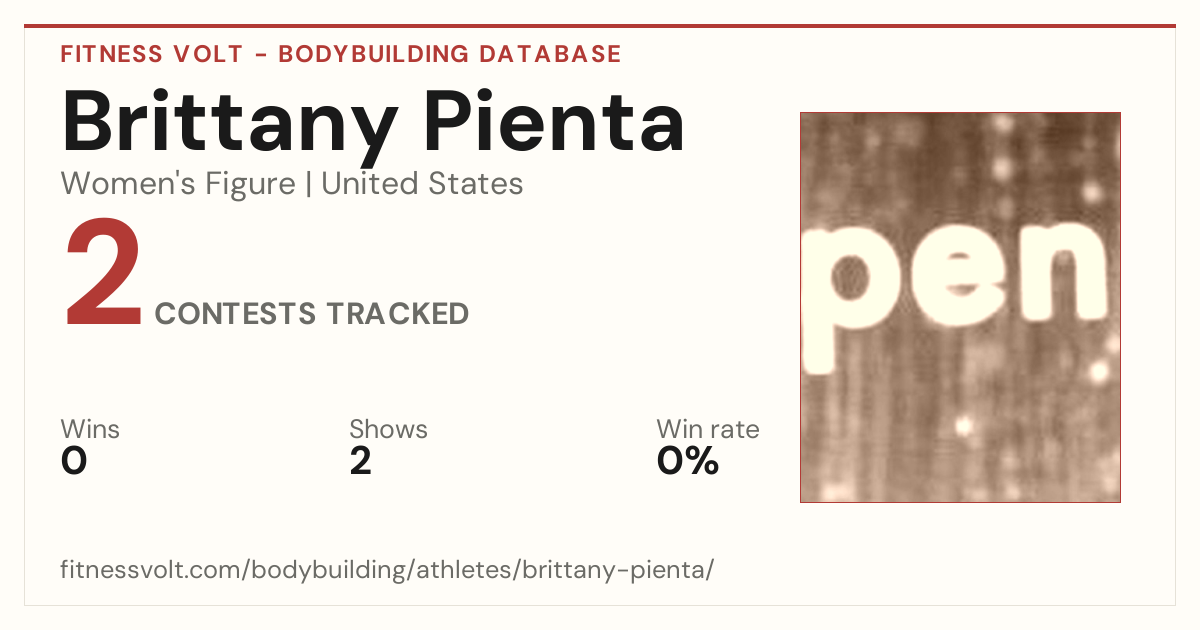Open the athlete photo thumbnail
This screenshot has height=630, width=1200.
[960, 307]
